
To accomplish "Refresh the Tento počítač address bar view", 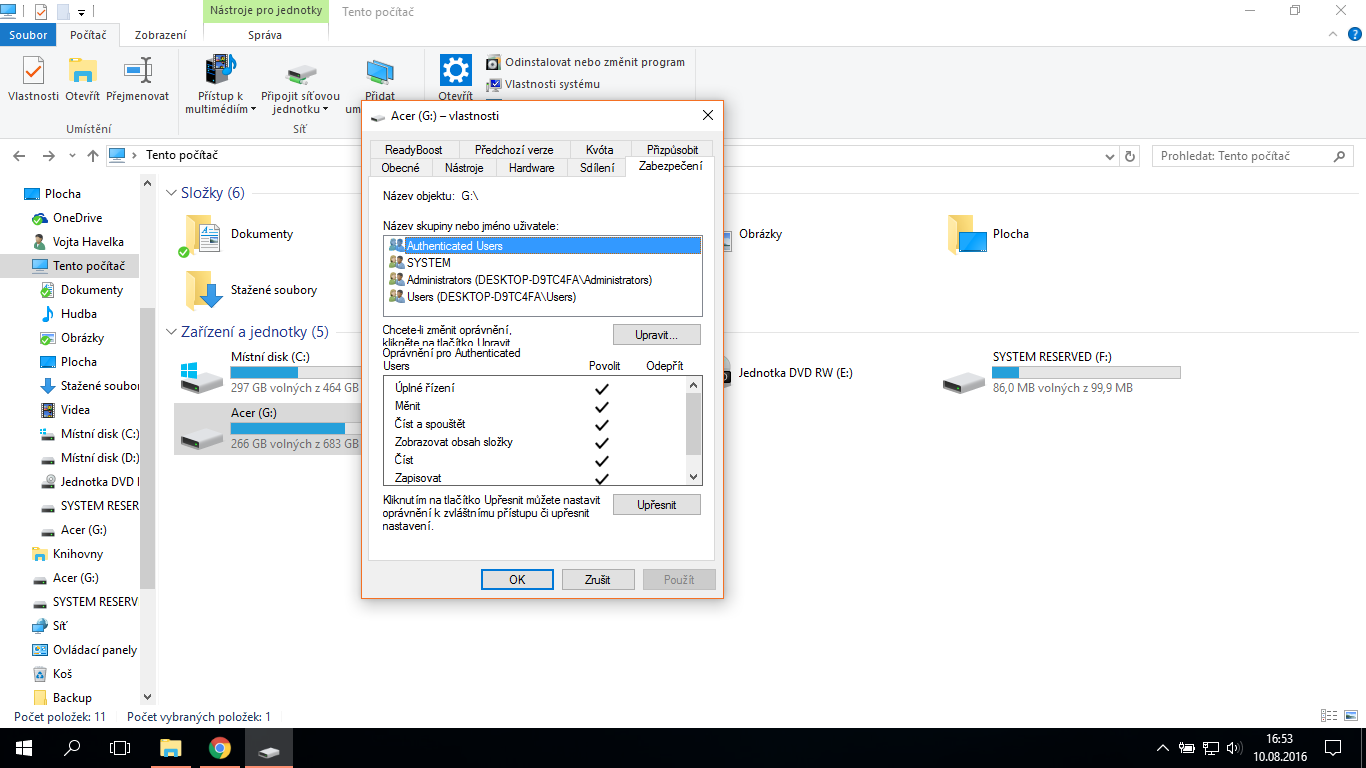I will tap(1131, 156).
